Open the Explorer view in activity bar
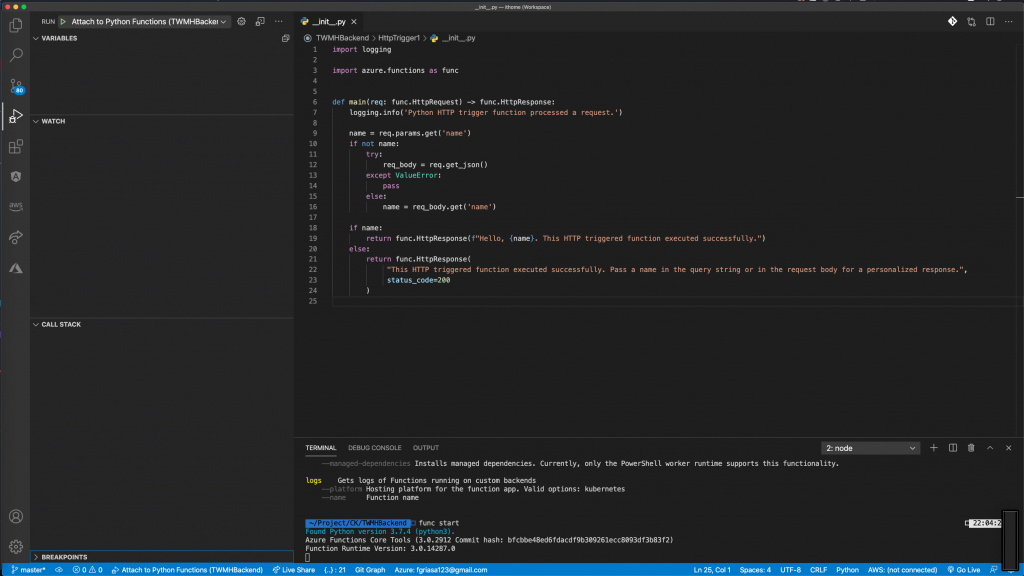Image resolution: width=1024 pixels, height=576 pixels. [15, 25]
